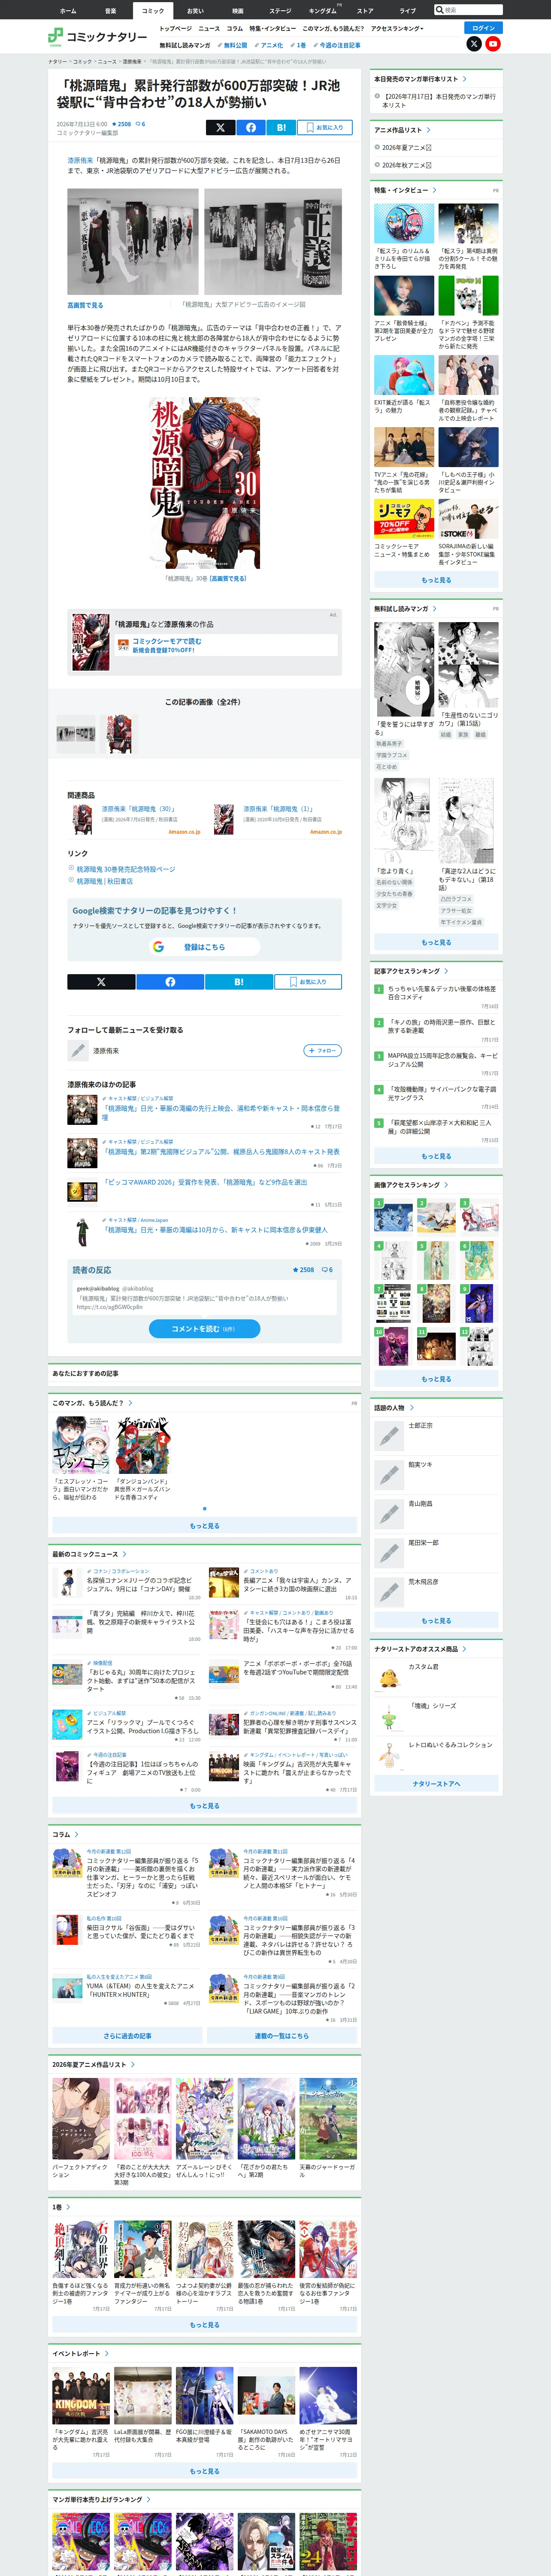
Task: Expand the 記事アクセスランキング section arrow
Action: [446, 971]
